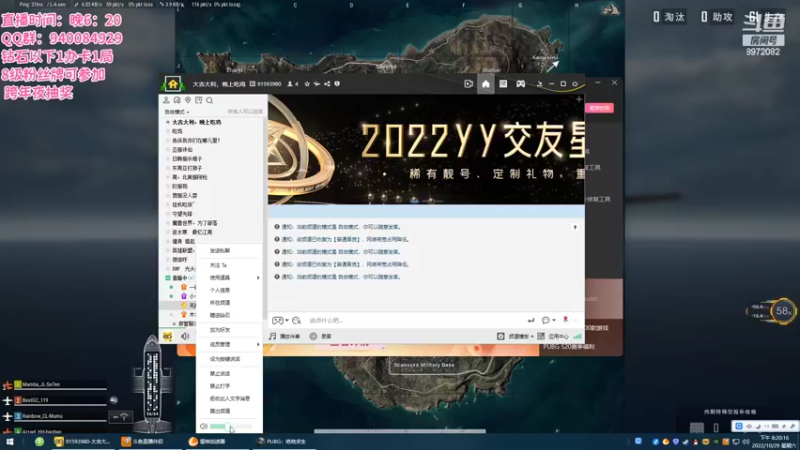Click the red flower gift icon

click(565, 319)
